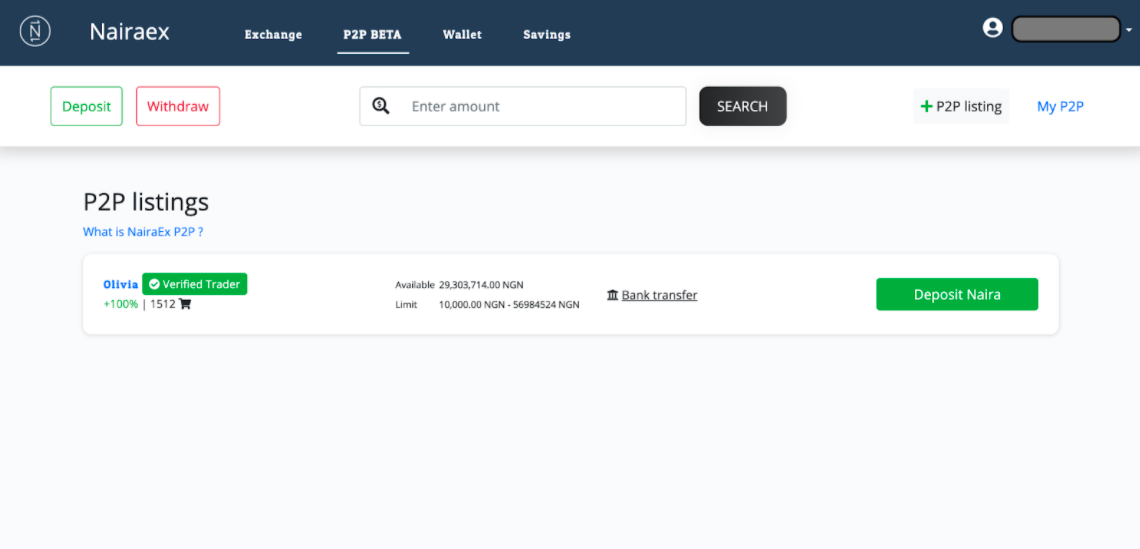Click the SEARCH button
Viewport: 1140px width, 549px height.
(x=742, y=106)
